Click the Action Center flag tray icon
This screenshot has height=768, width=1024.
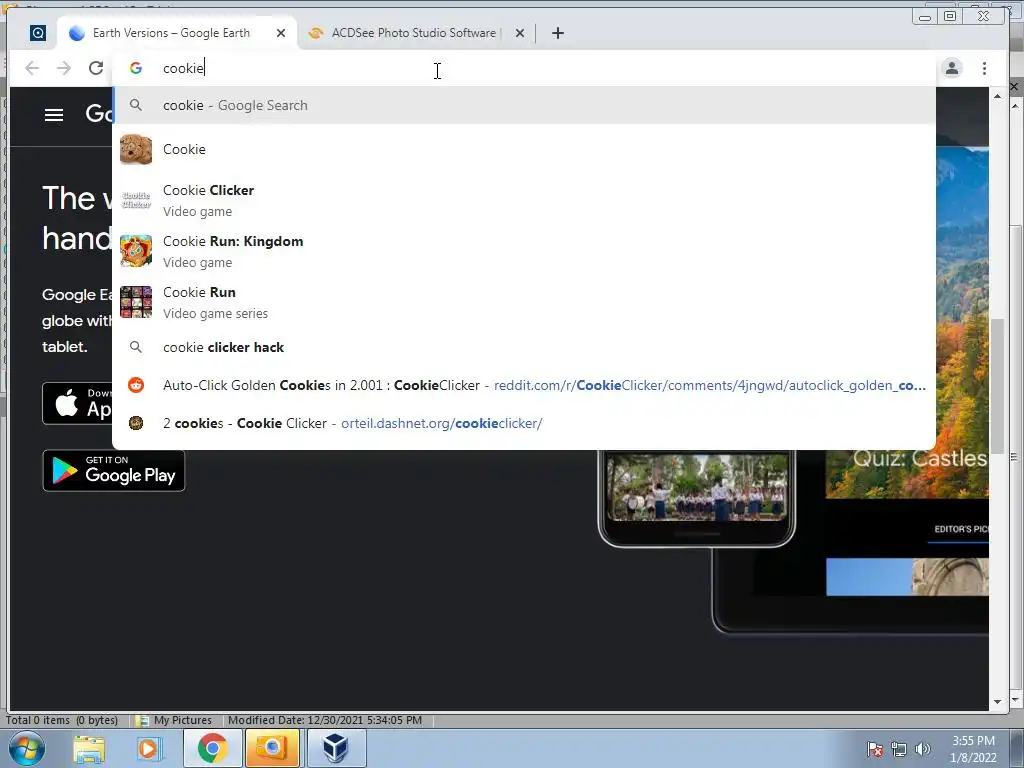coord(875,749)
